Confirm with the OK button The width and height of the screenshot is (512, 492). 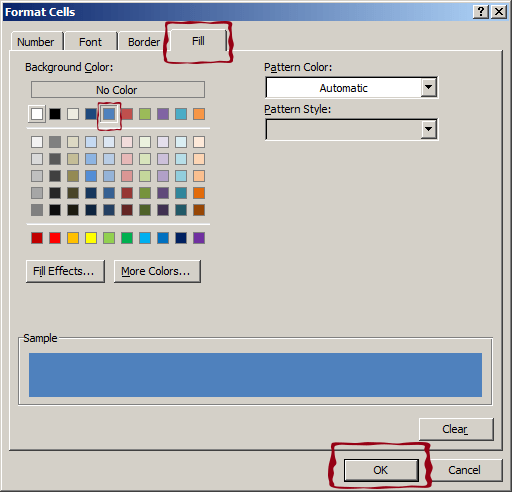(381, 470)
